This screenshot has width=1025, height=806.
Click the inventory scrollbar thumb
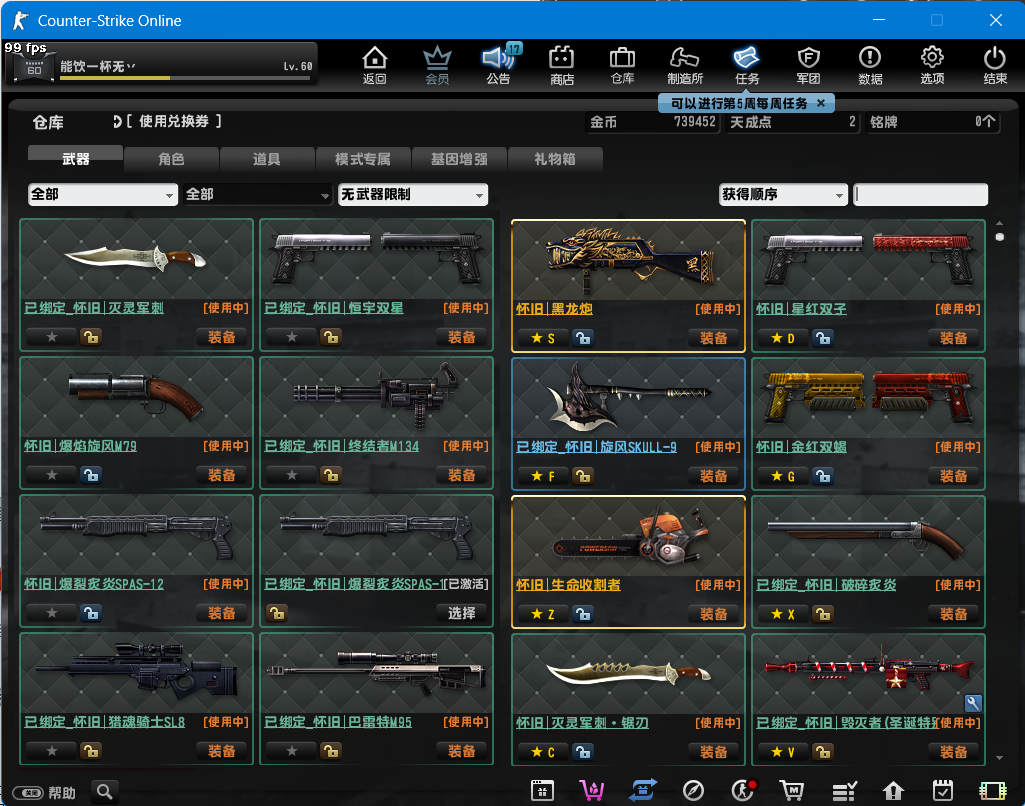(x=1000, y=237)
